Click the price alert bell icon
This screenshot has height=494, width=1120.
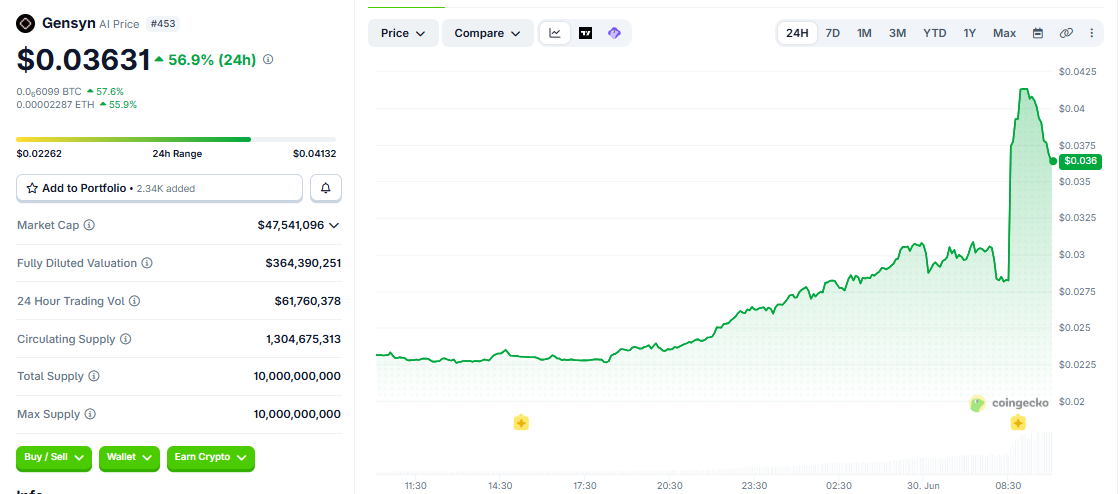point(326,188)
